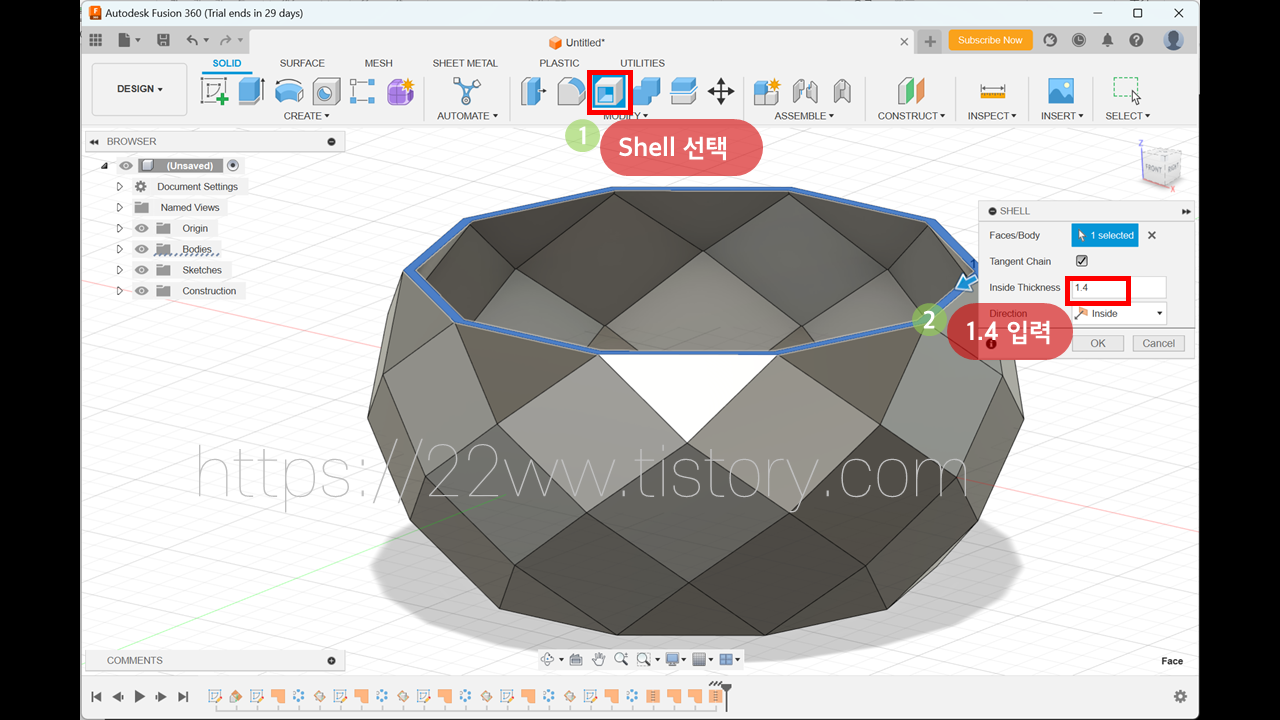Viewport: 1280px width, 720px height.
Task: Toggle visibility of Origin folder
Action: [x=141, y=228]
